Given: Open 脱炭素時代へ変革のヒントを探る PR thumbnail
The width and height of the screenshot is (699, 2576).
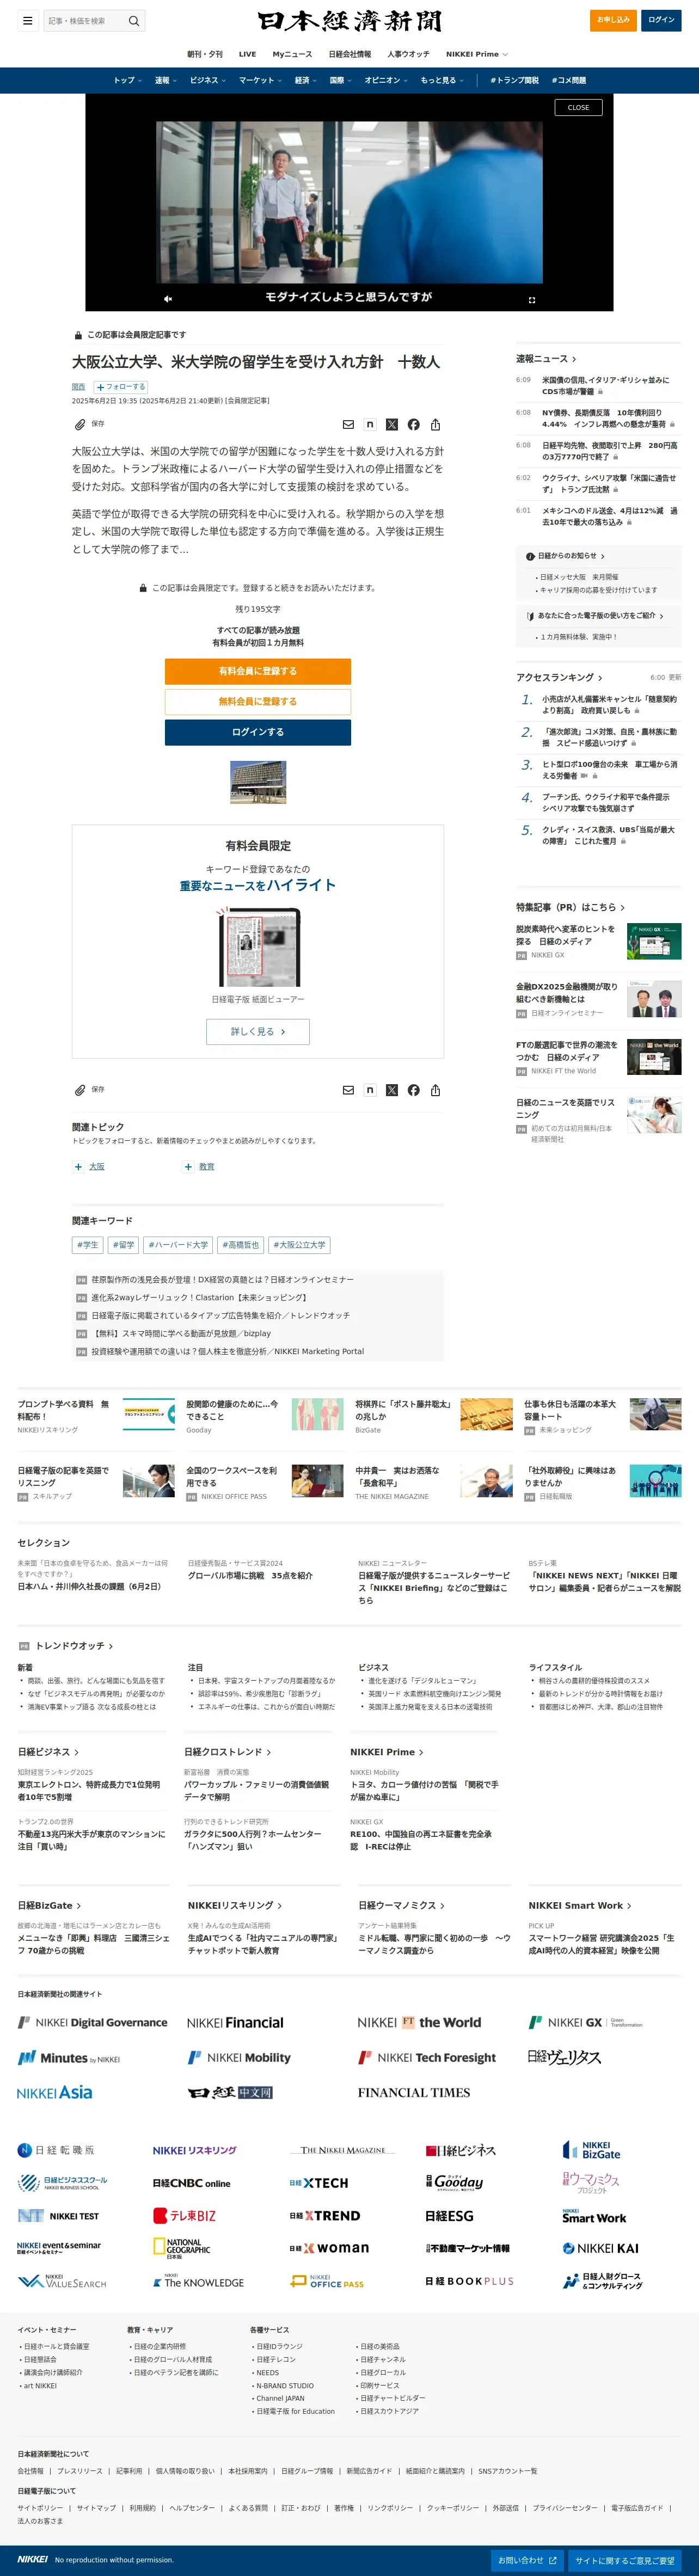Looking at the screenshot, I should tap(654, 942).
